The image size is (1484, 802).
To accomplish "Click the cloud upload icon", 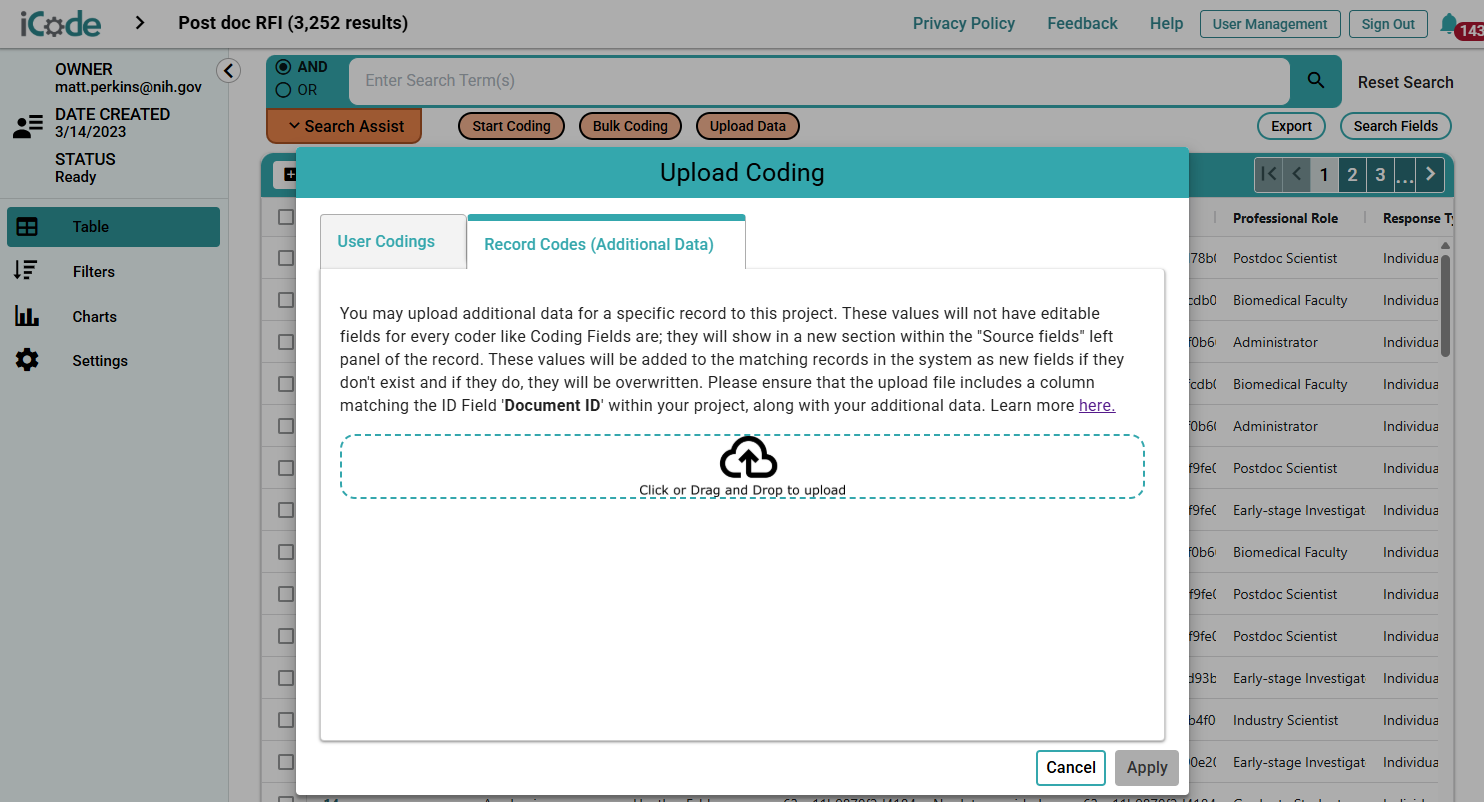I will 748,457.
